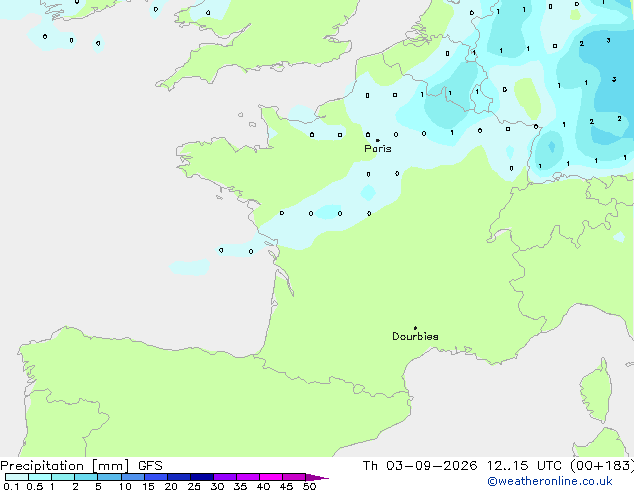Select the 45–50 mm legend swatch

[294, 477]
